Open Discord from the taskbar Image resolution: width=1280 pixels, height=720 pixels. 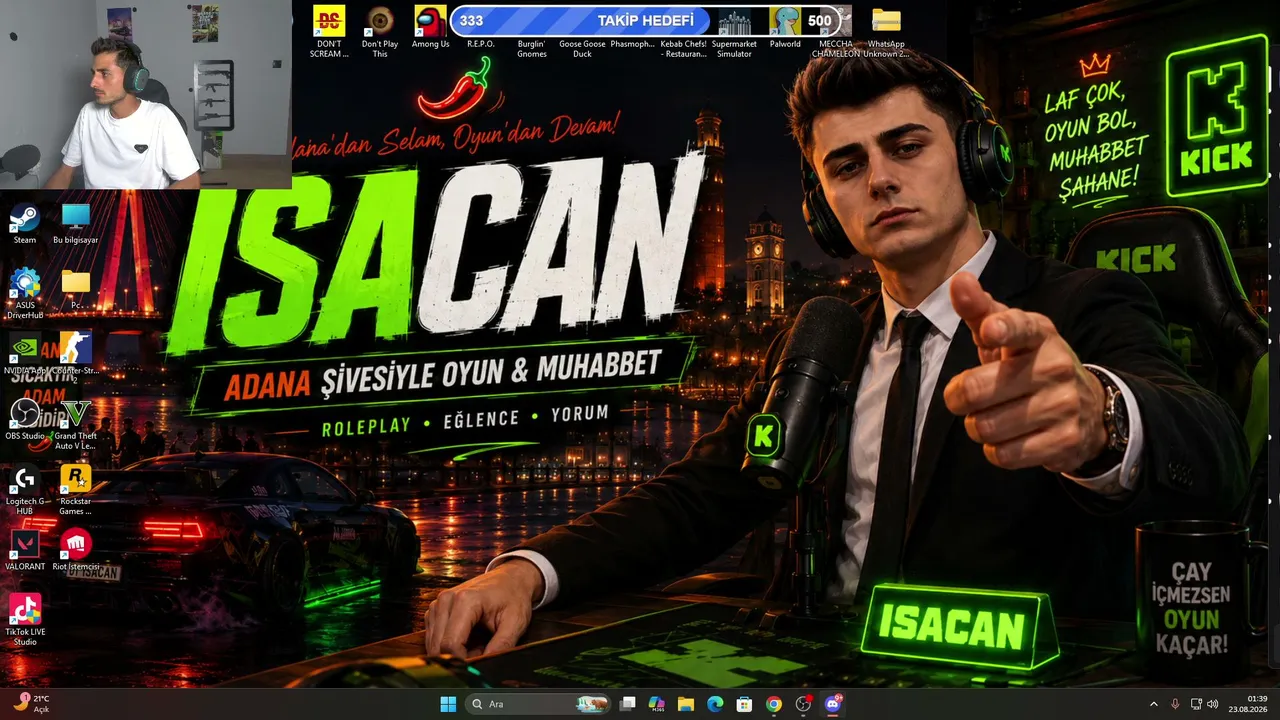[832, 704]
